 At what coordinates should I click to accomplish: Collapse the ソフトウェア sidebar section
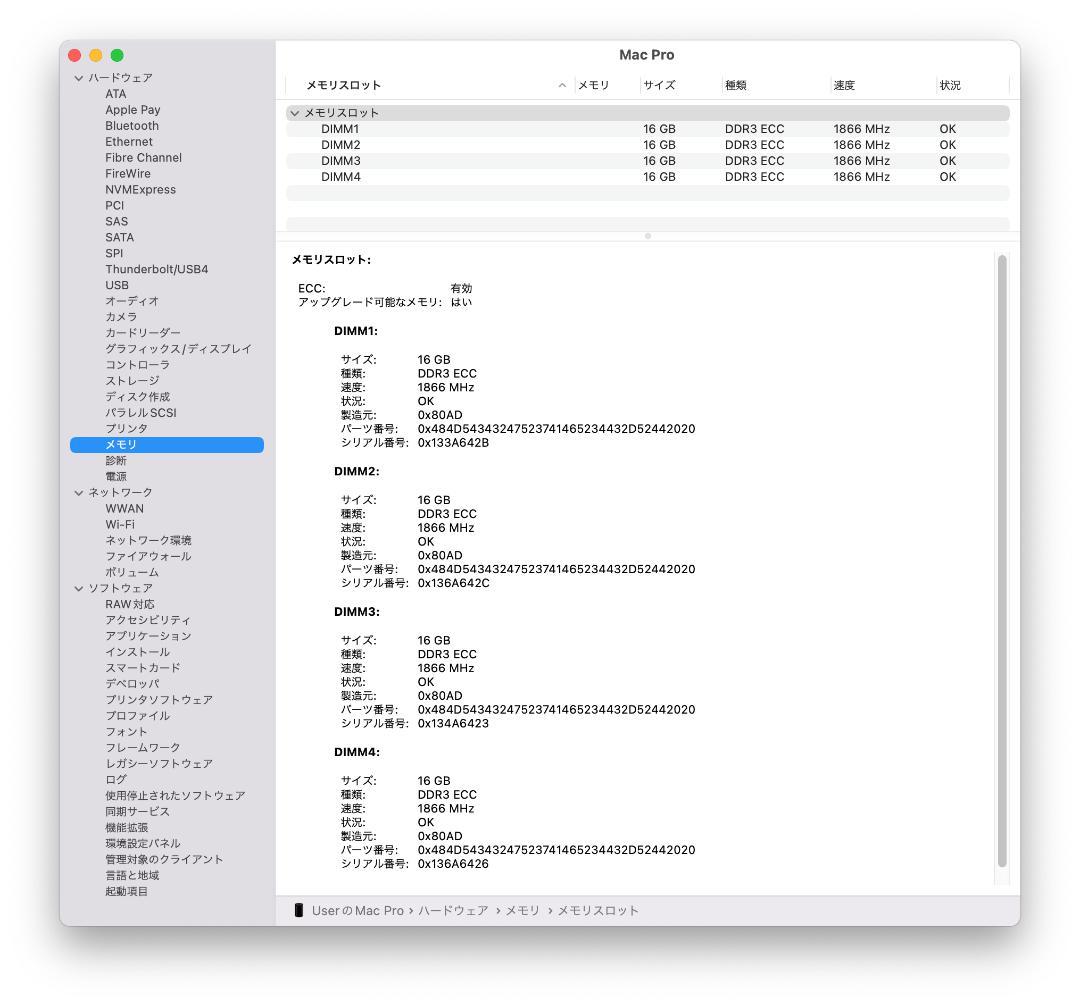(x=79, y=587)
